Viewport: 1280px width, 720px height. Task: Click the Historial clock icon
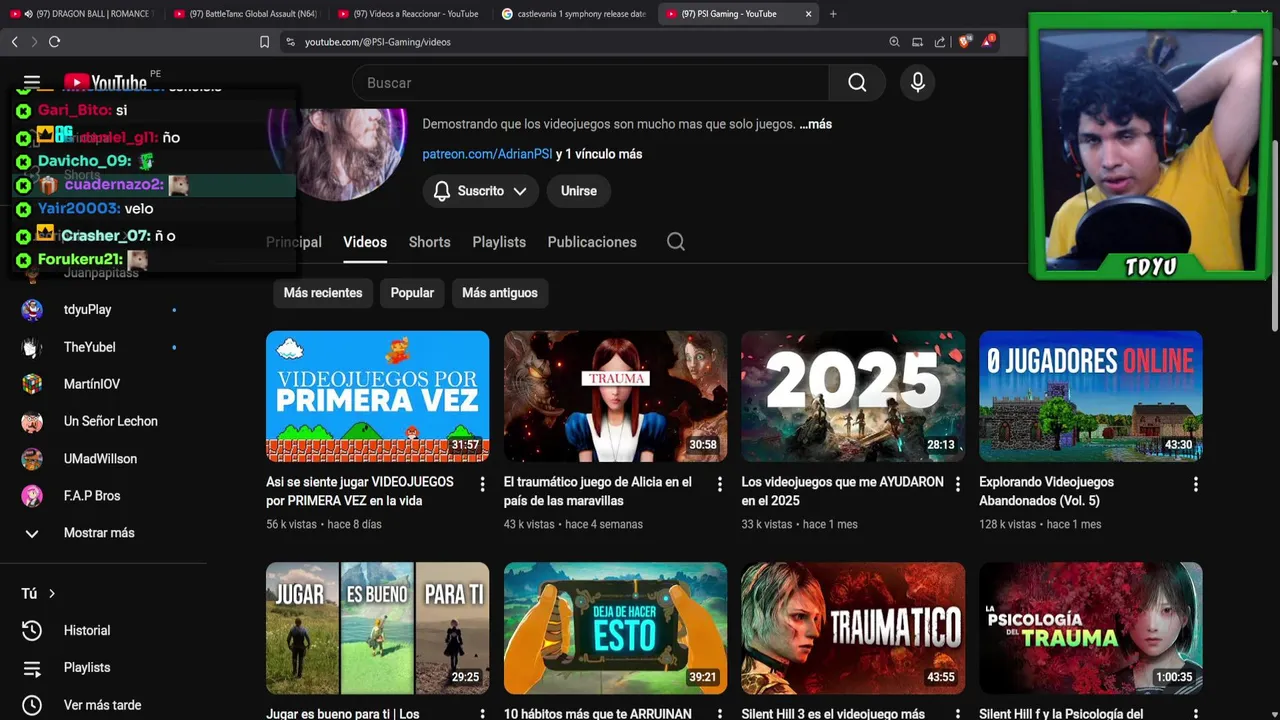tap(32, 631)
